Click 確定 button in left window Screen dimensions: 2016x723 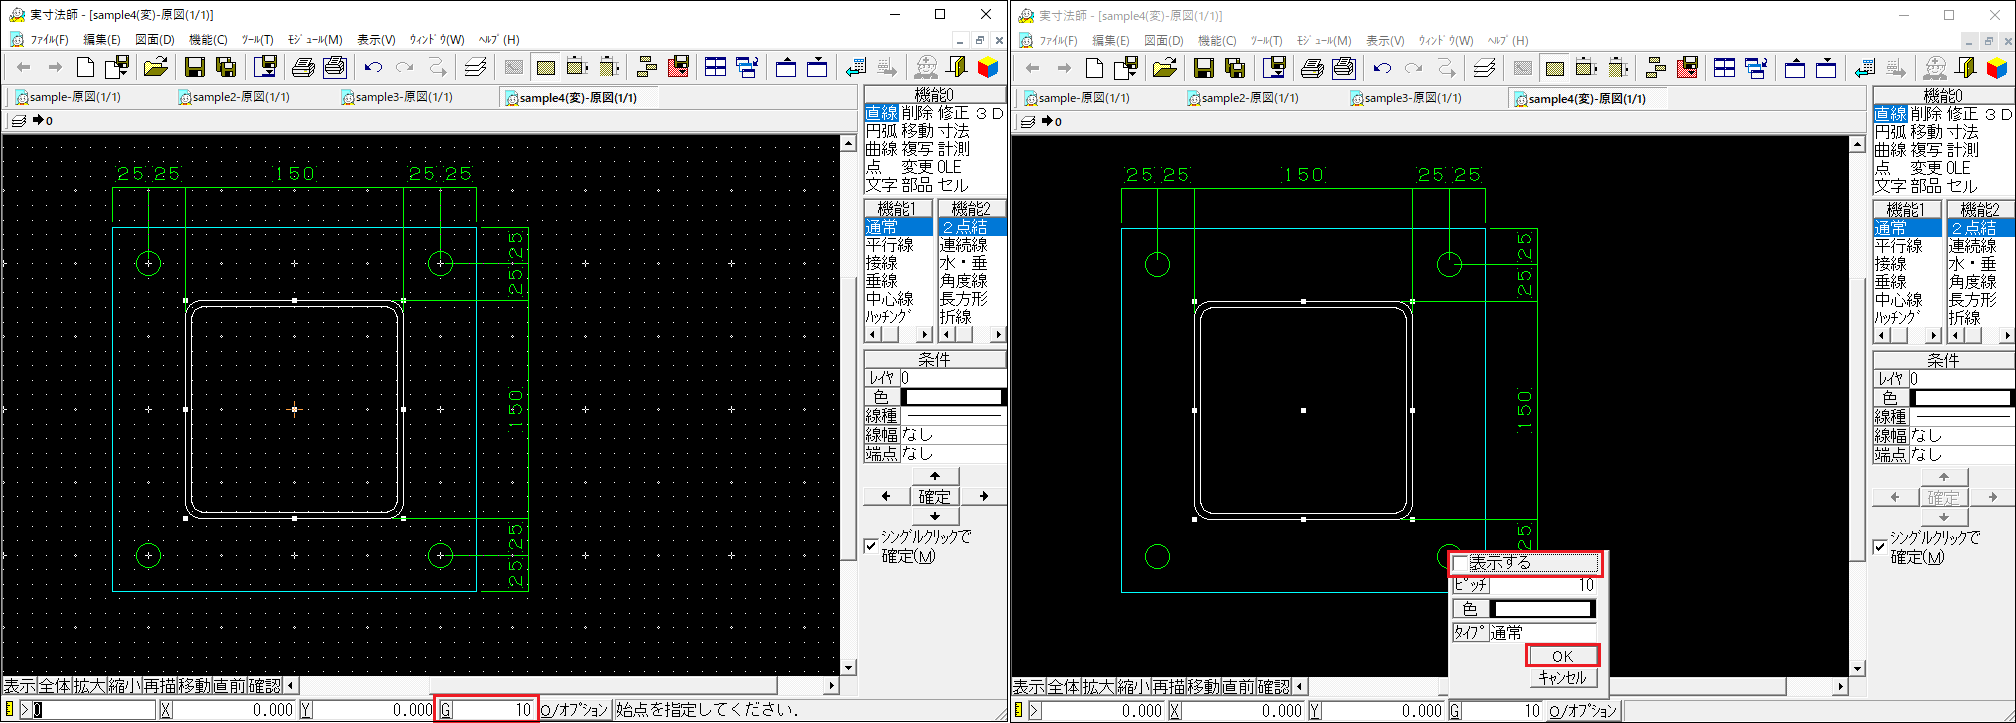(934, 496)
